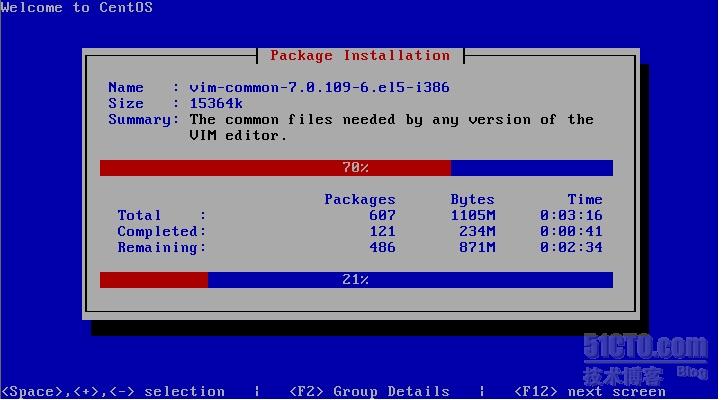
Task: Click the 70% package progress bar
Action: click(x=356, y=168)
